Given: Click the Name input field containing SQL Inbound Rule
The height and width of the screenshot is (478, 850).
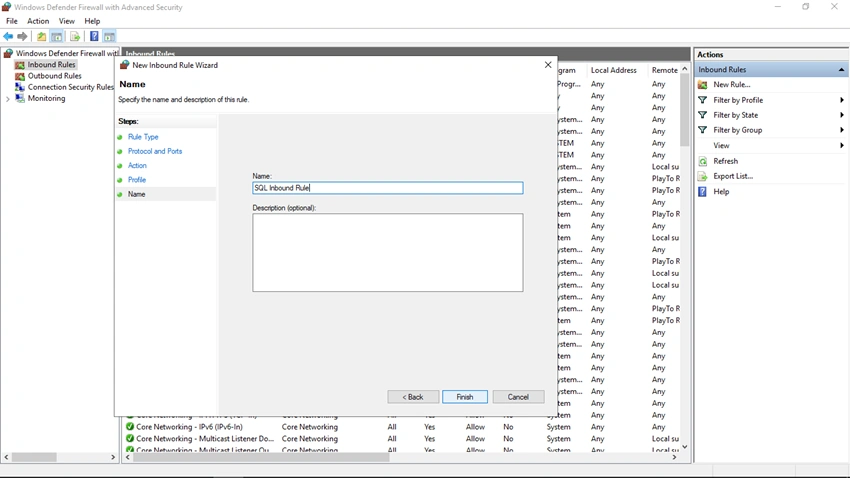Looking at the screenshot, I should 388,188.
